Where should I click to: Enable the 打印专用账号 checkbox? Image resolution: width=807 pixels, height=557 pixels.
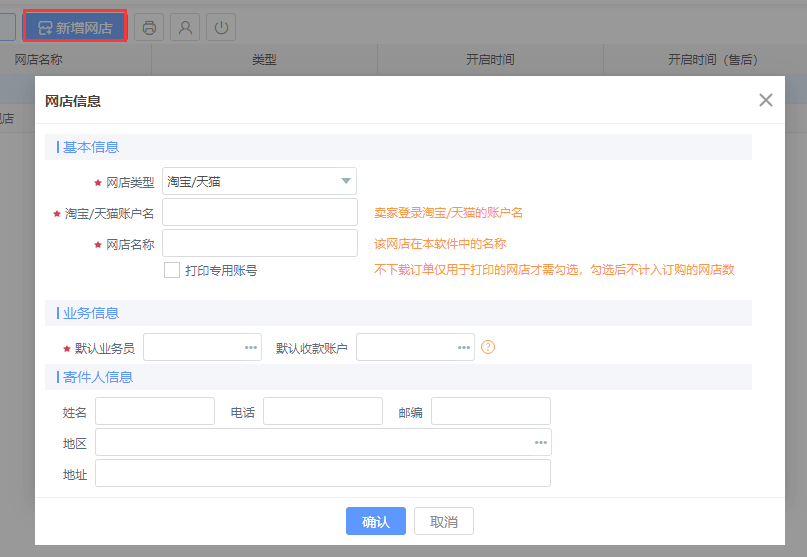pos(172,270)
